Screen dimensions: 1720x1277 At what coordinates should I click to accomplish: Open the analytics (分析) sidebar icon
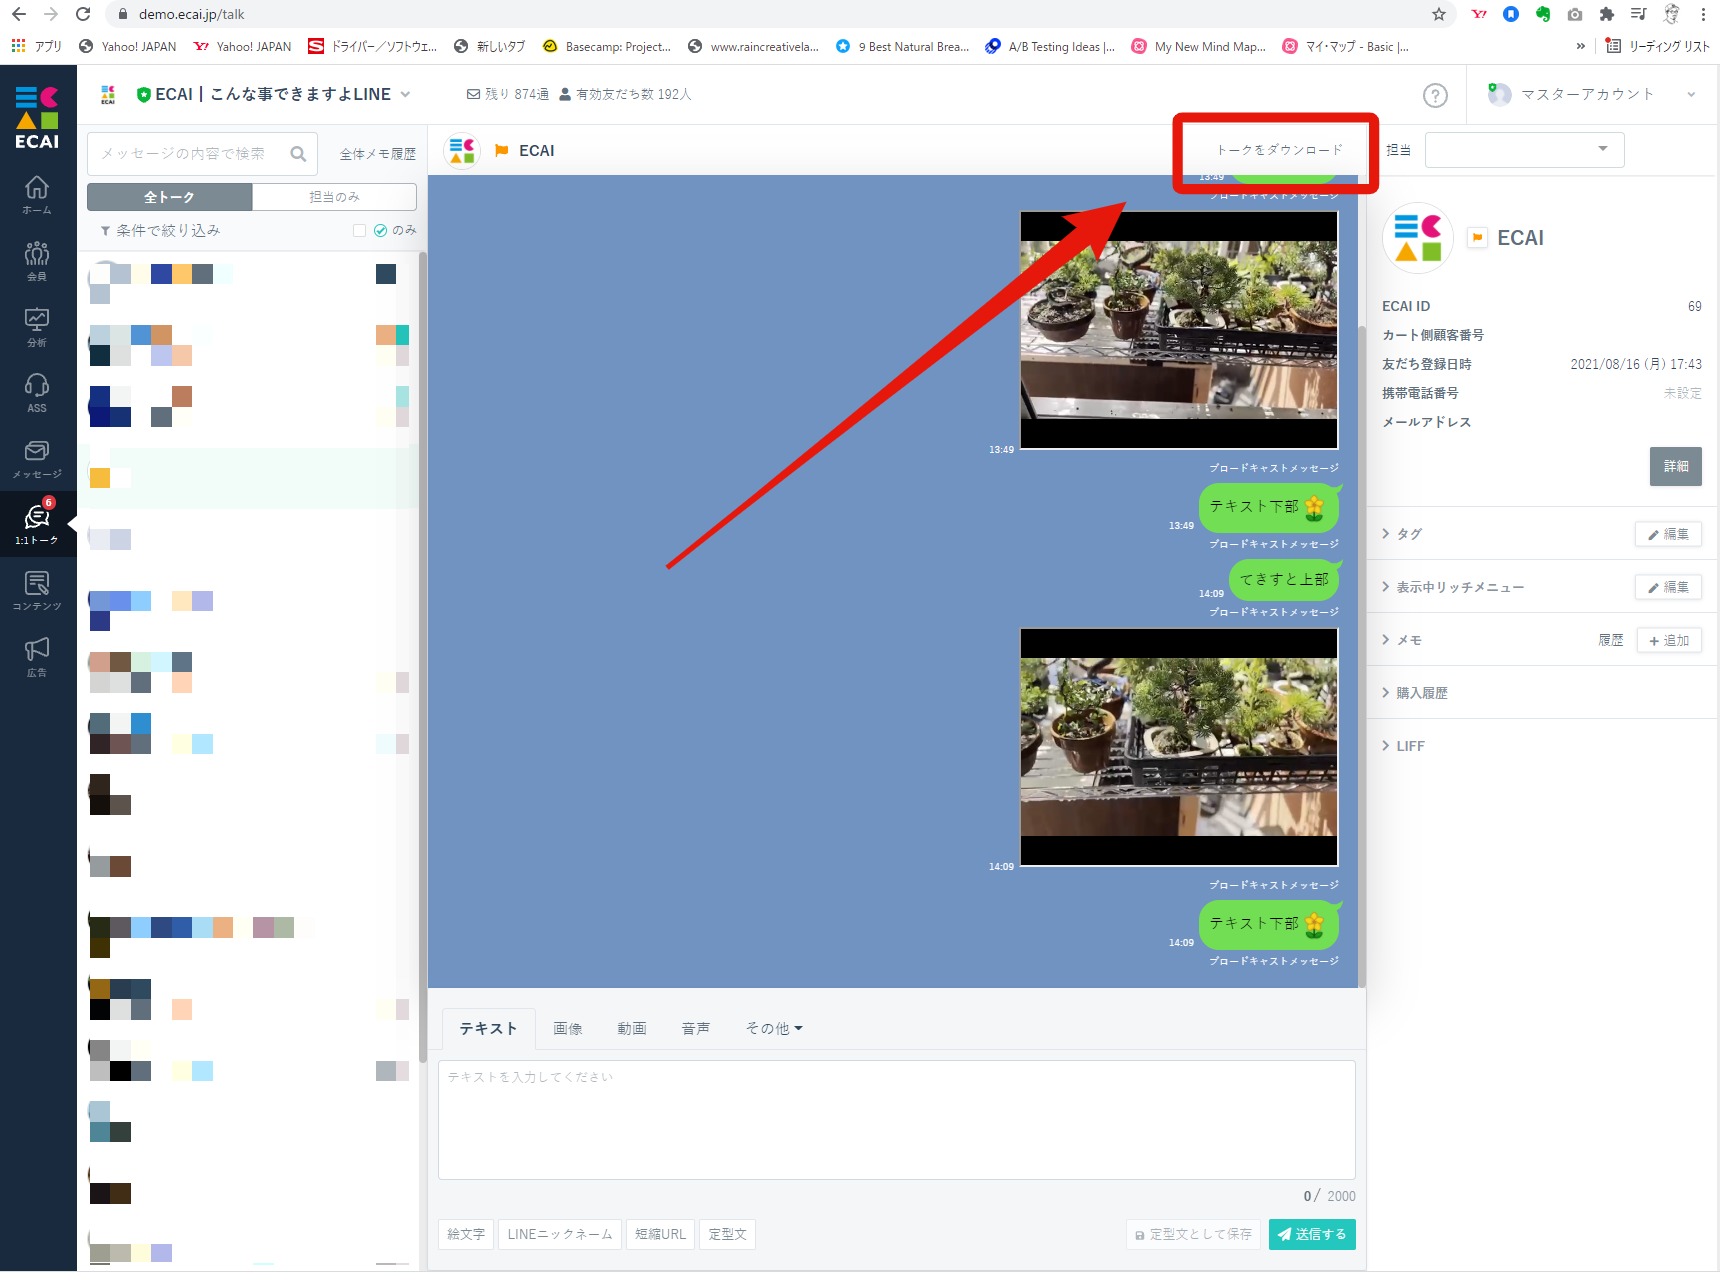click(37, 326)
